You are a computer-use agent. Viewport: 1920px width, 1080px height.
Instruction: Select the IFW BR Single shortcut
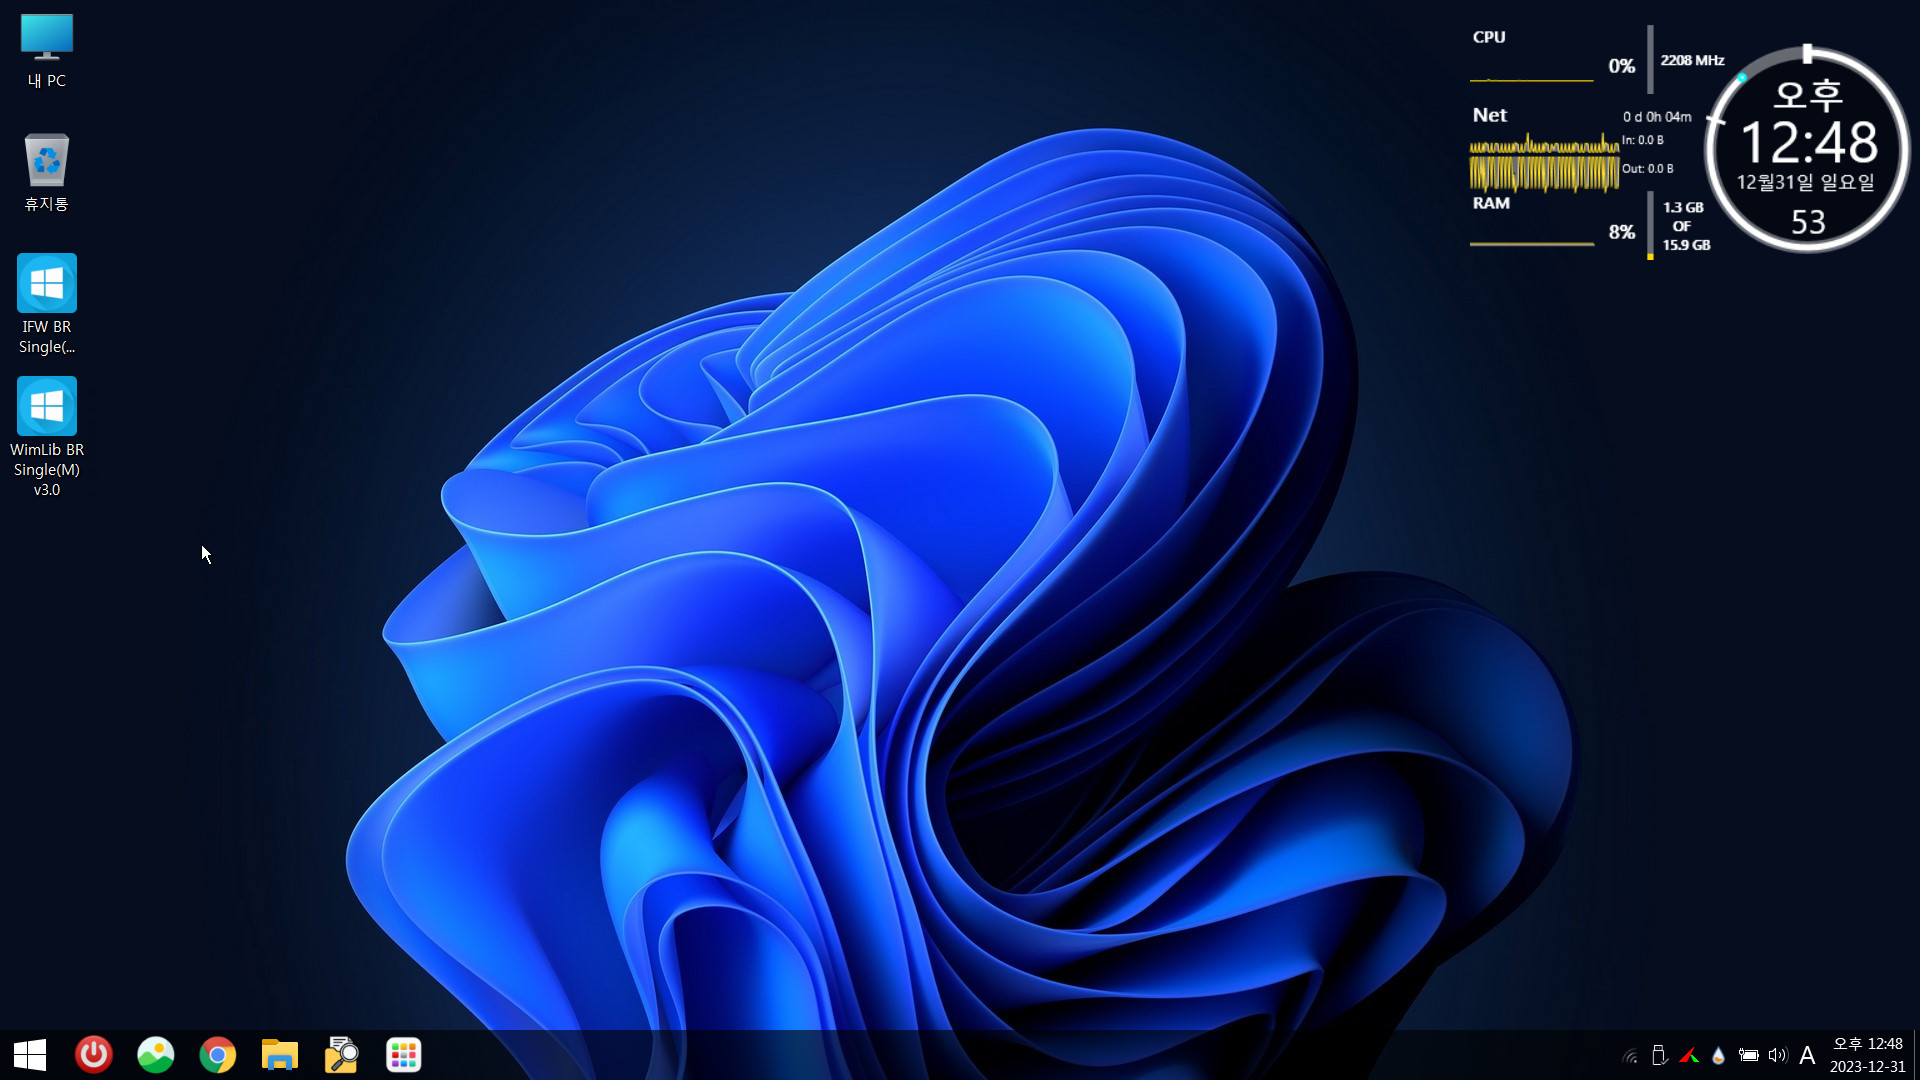[46, 304]
